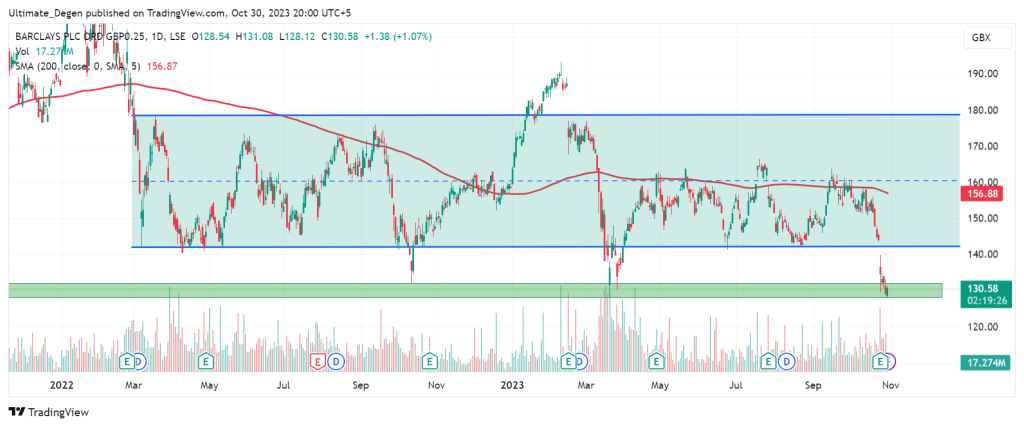Click the red 156.88 SMA price label
This screenshot has height=427, width=1024.
(x=984, y=194)
